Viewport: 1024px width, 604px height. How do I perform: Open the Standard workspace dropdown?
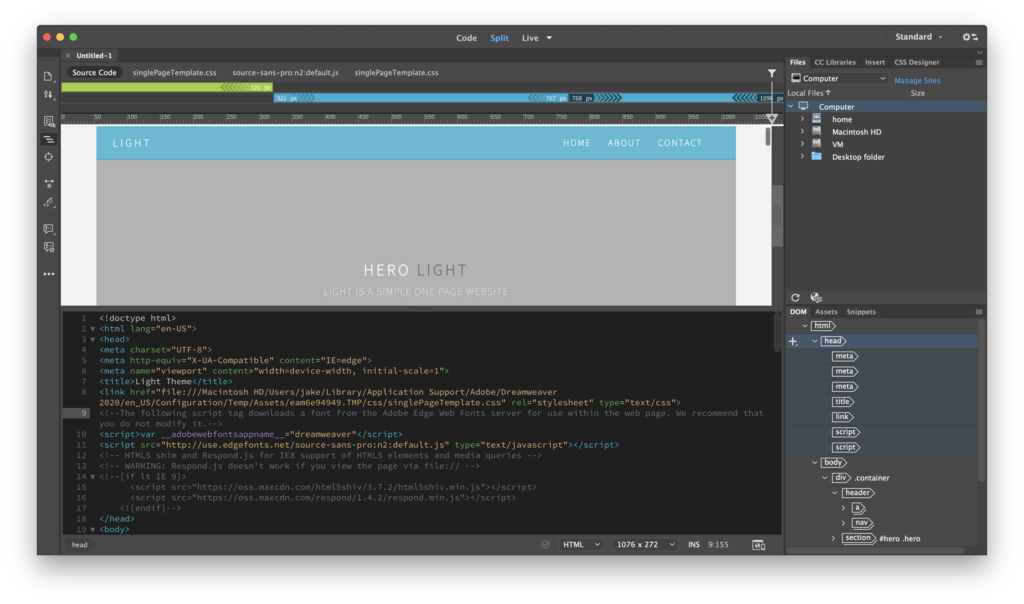[918, 37]
